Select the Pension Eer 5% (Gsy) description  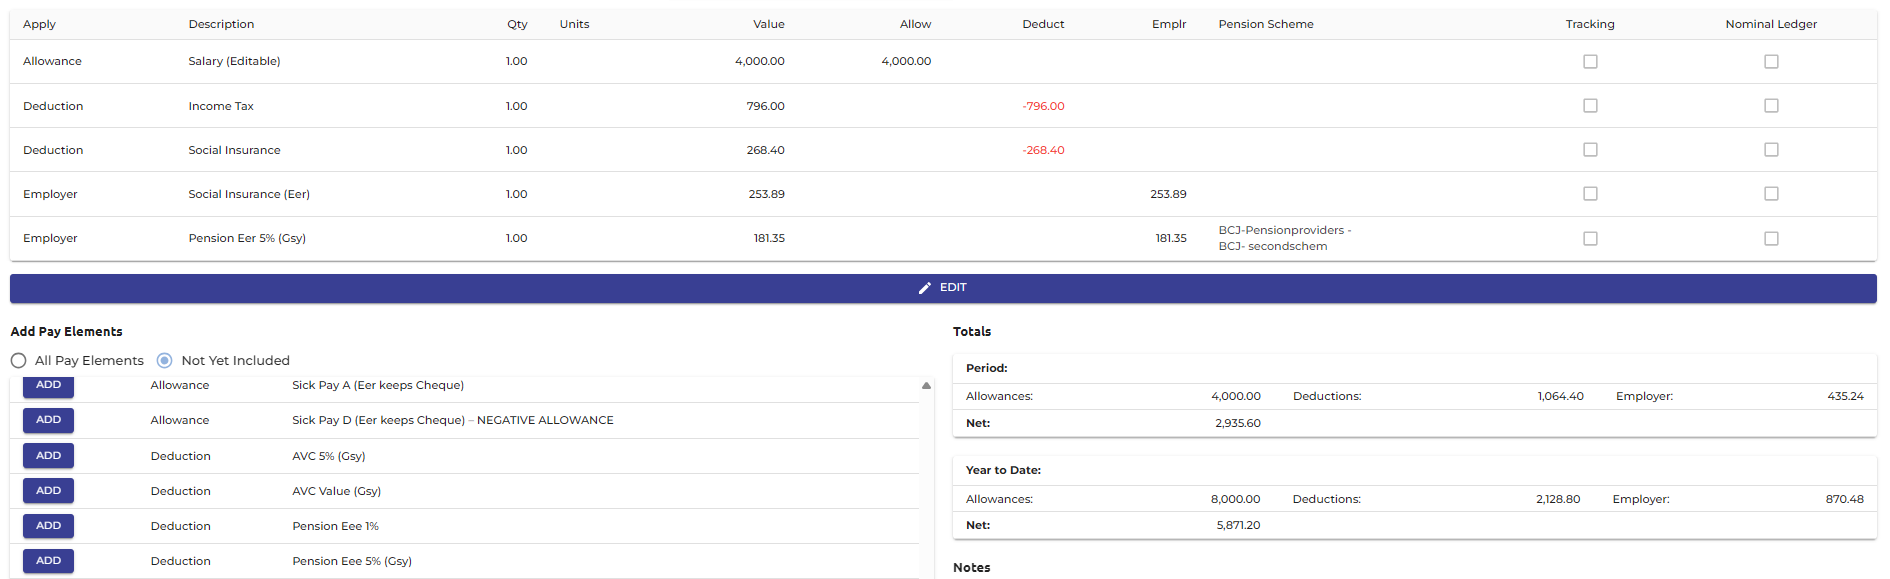(x=247, y=238)
